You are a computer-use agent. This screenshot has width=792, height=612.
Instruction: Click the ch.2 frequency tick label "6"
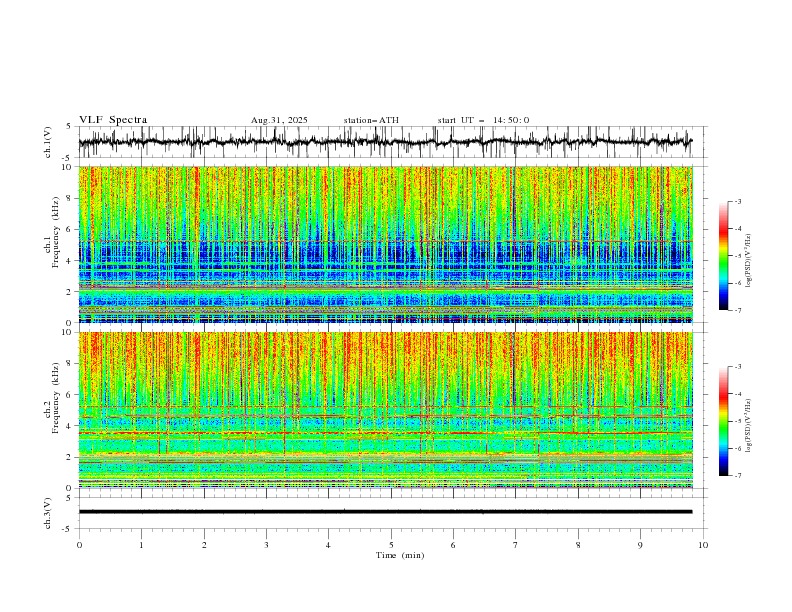click(x=70, y=395)
